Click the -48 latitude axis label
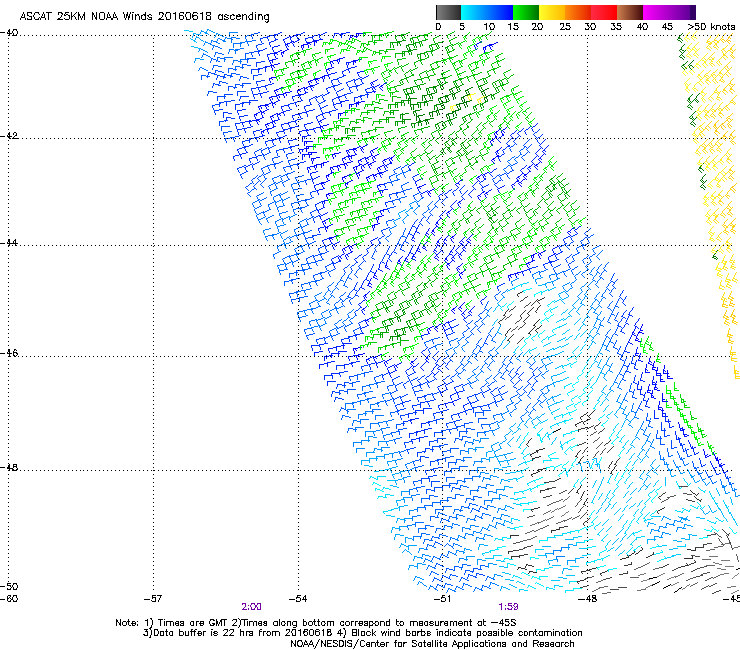This screenshot has height=650, width=740. (x=9, y=467)
